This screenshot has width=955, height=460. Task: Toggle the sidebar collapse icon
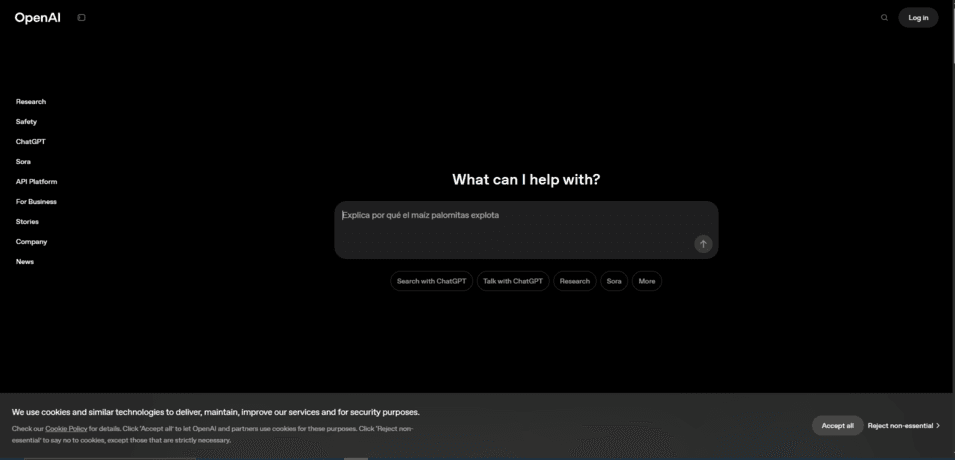click(82, 18)
